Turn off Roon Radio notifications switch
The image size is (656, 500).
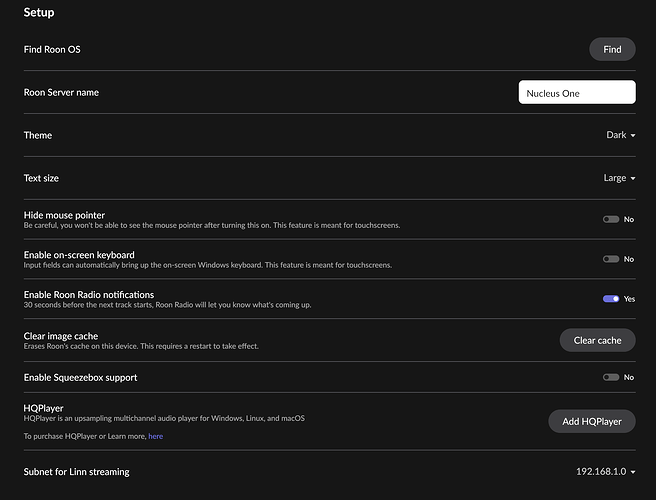[611, 299]
